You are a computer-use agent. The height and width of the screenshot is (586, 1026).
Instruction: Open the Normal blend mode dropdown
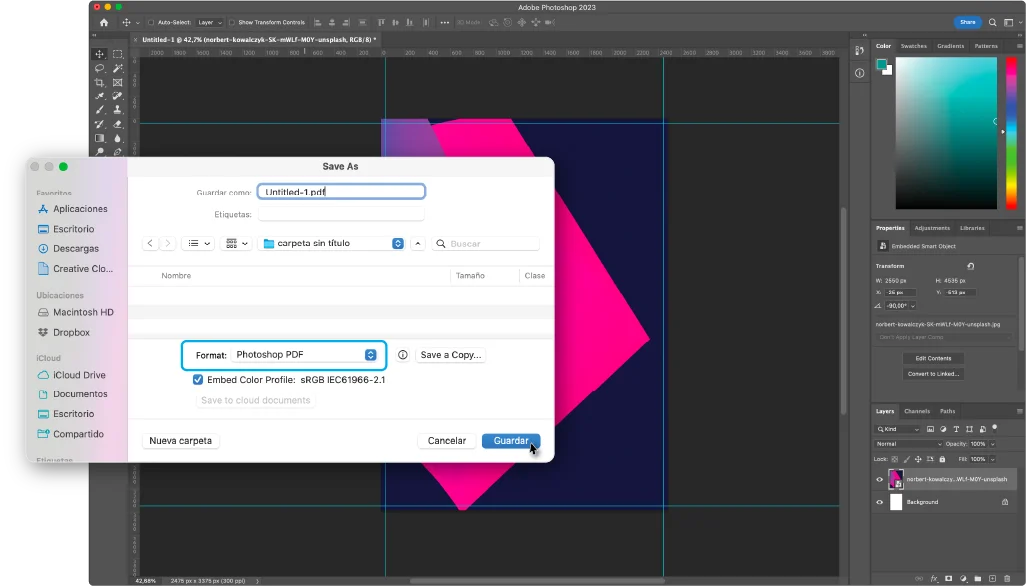[x=909, y=444]
